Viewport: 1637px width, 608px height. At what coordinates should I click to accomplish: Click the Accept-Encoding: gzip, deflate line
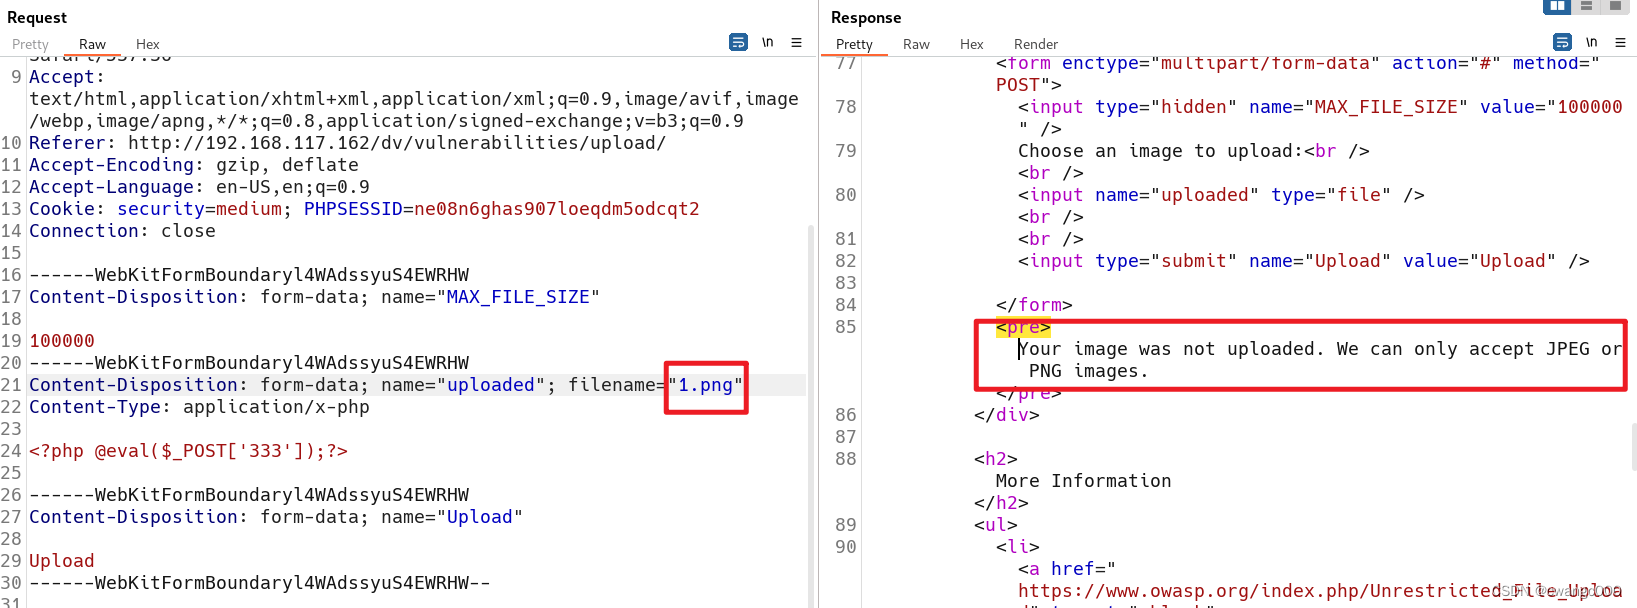pyautogui.click(x=193, y=165)
